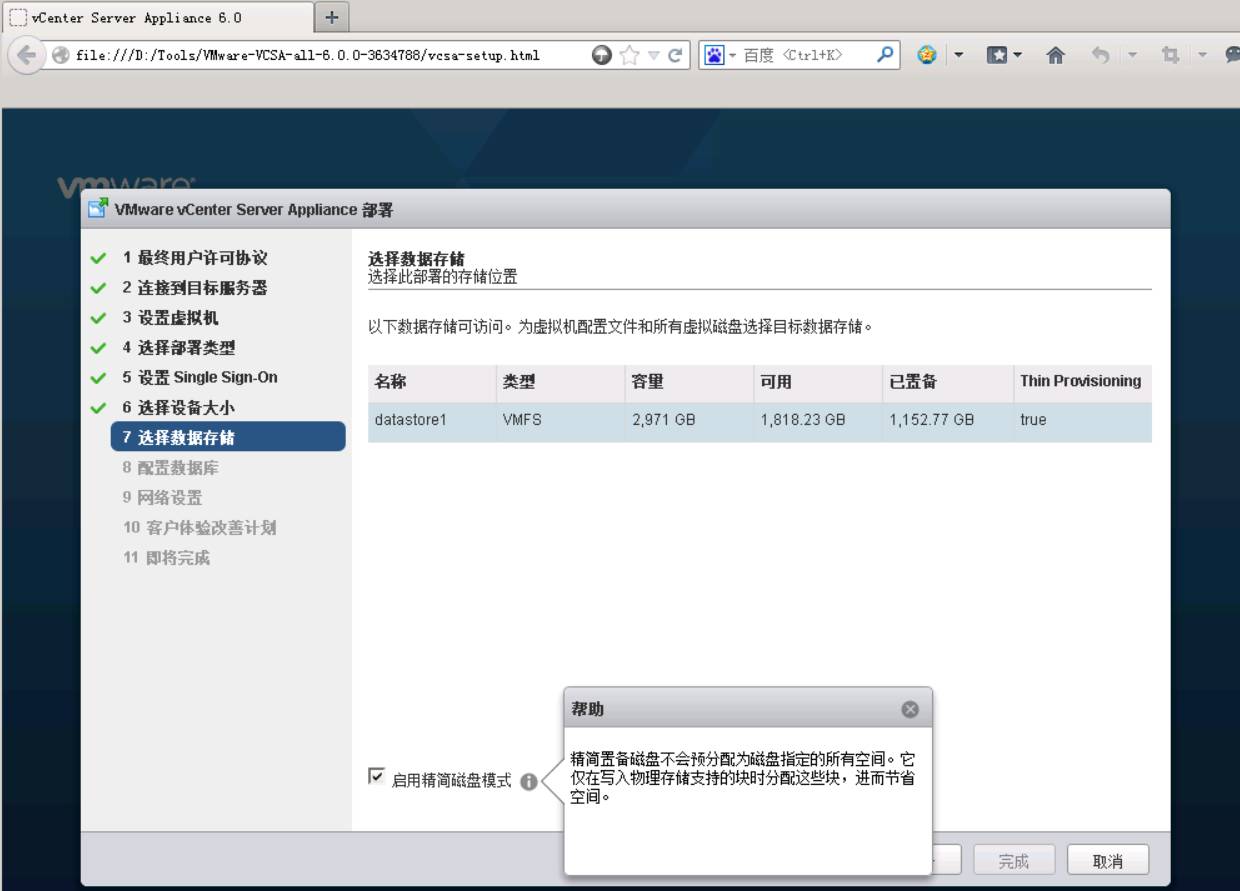Screen dimensions: 1240x891
Task: Click the 2,971 GB capacity cell
Action: (664, 420)
